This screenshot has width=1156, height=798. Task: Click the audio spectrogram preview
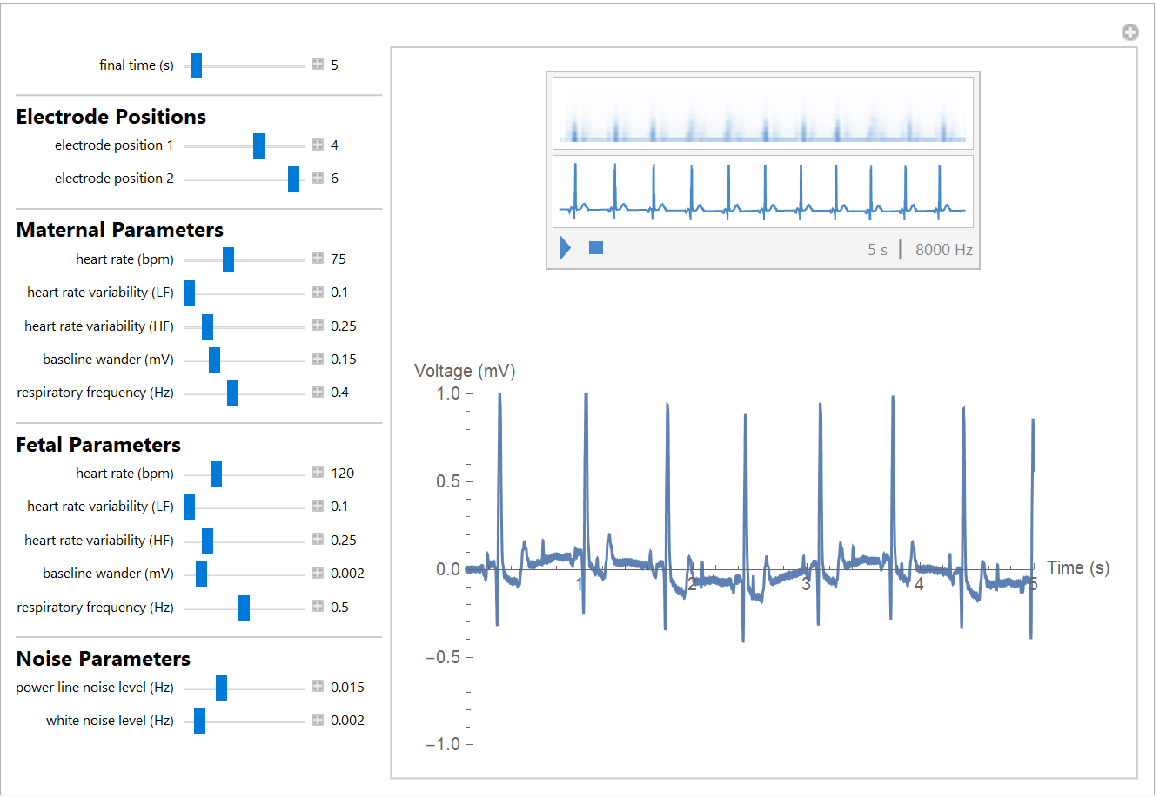point(761,113)
